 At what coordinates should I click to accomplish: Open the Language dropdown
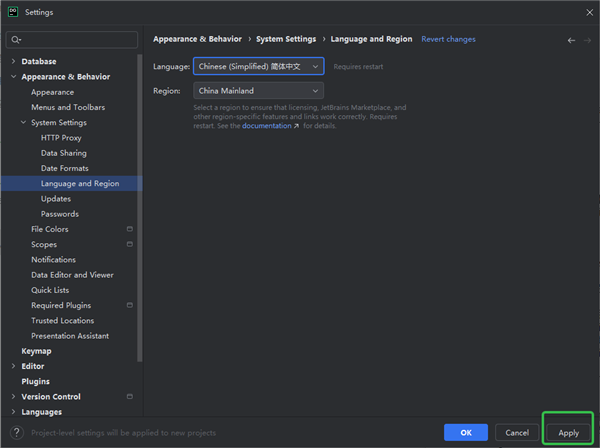259,66
